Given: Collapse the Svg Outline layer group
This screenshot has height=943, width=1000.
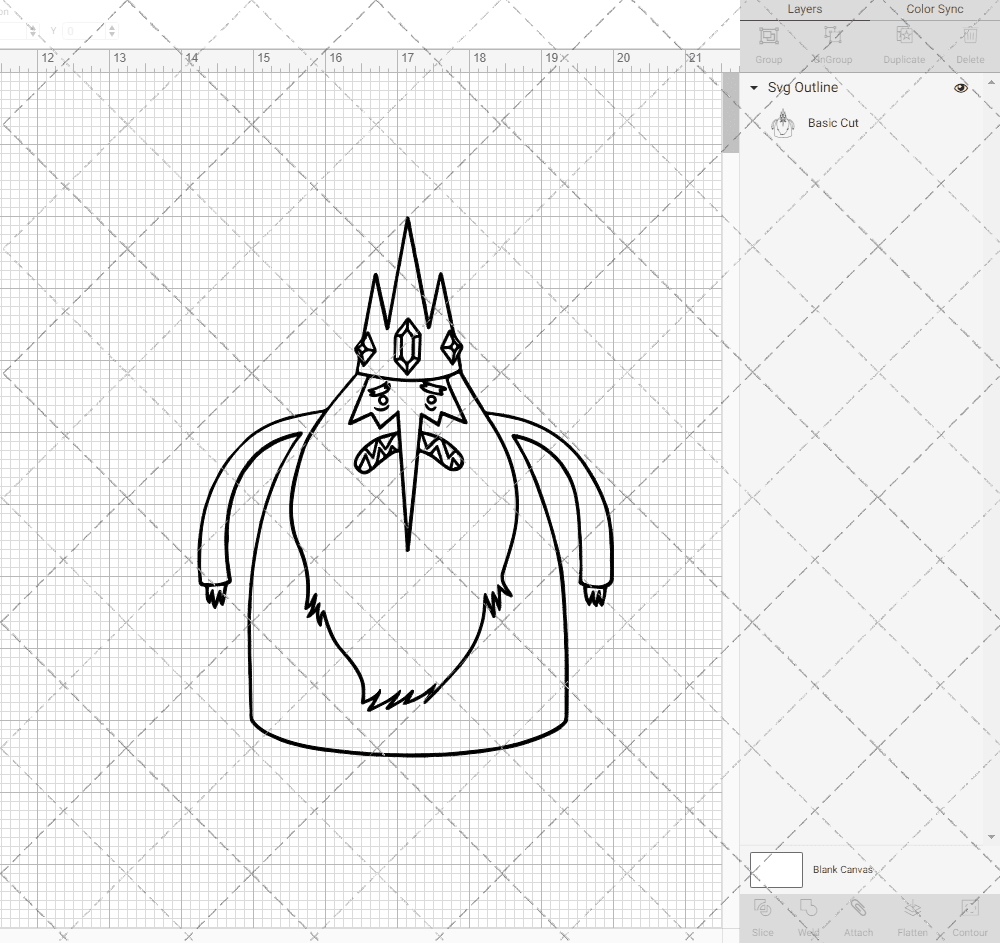Looking at the screenshot, I should [754, 88].
